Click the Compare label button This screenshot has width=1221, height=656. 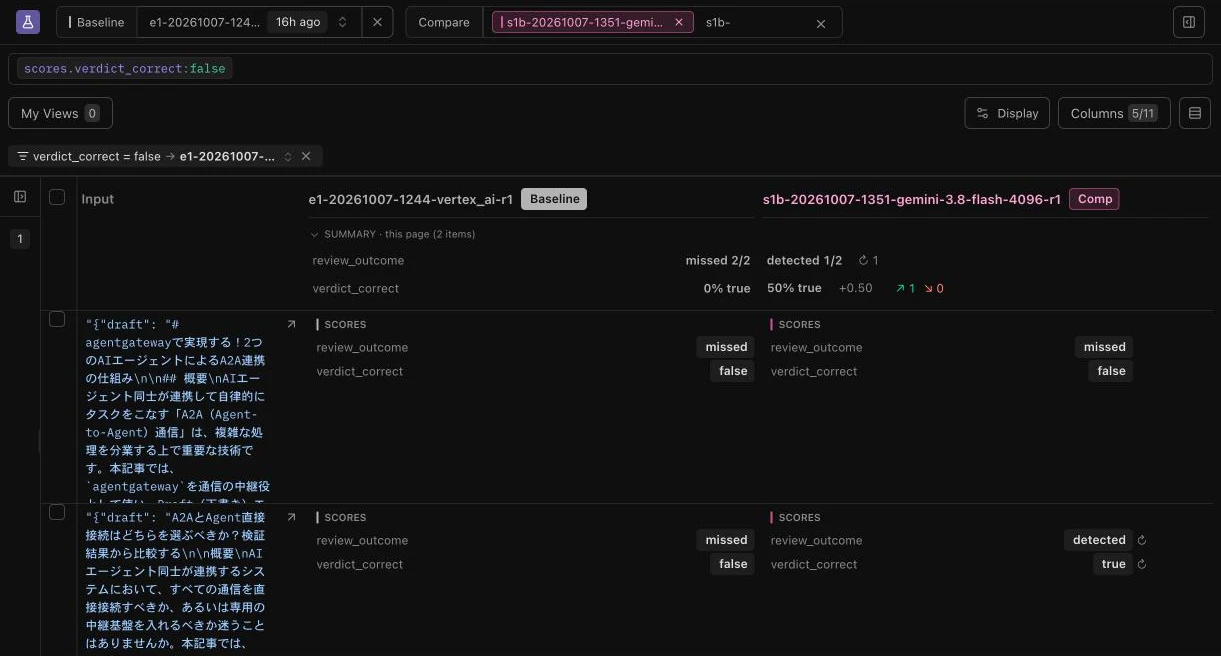click(444, 22)
